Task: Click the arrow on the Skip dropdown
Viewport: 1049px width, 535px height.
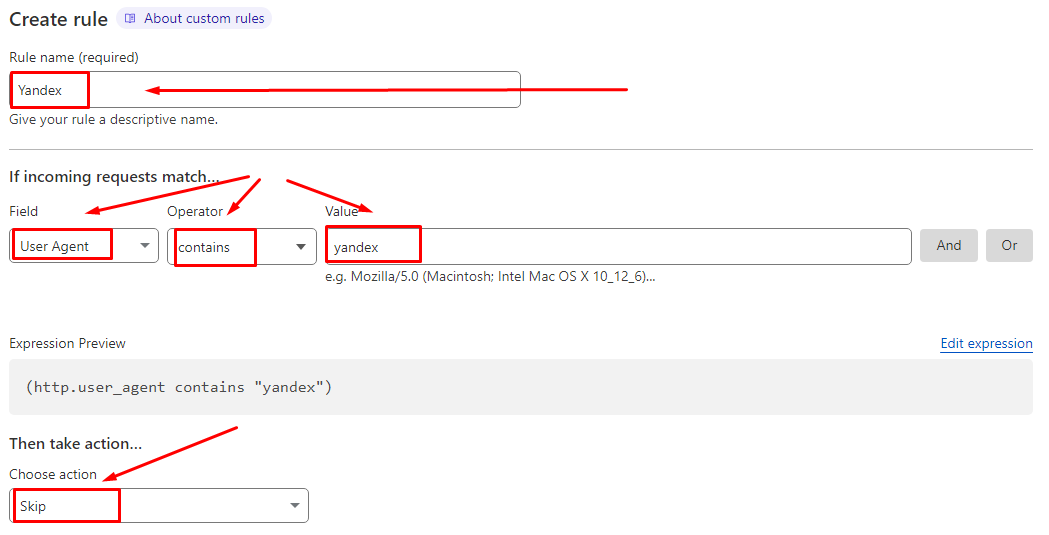Action: coord(295,506)
